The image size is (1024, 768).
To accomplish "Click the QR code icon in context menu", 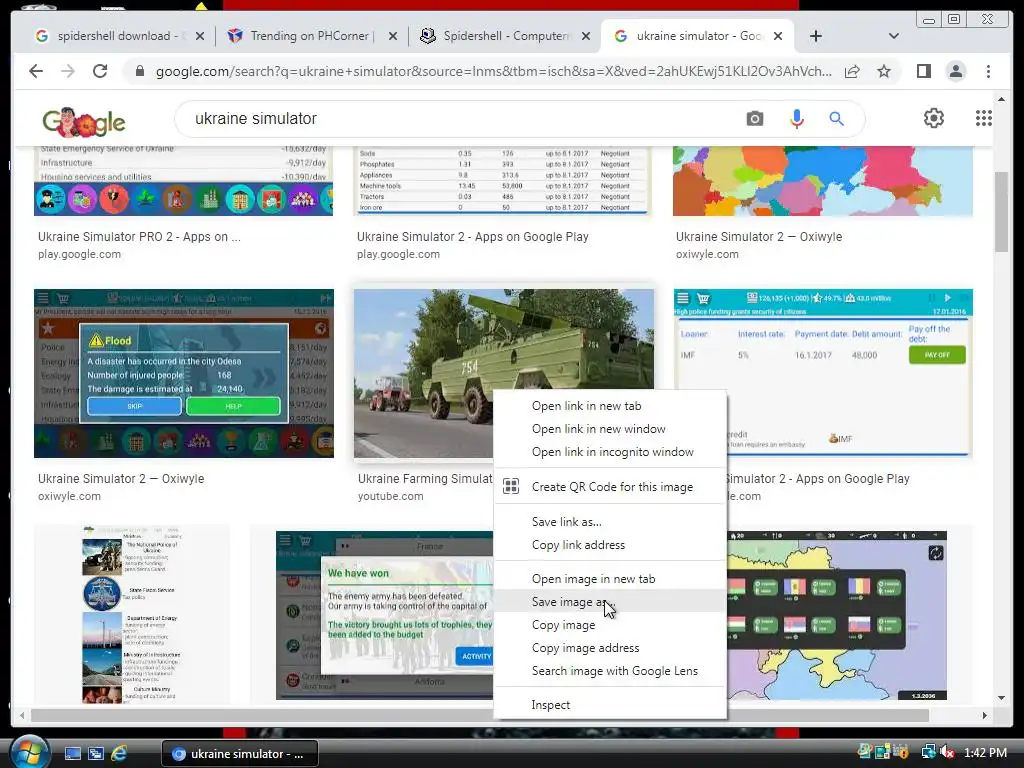I will tap(511, 486).
